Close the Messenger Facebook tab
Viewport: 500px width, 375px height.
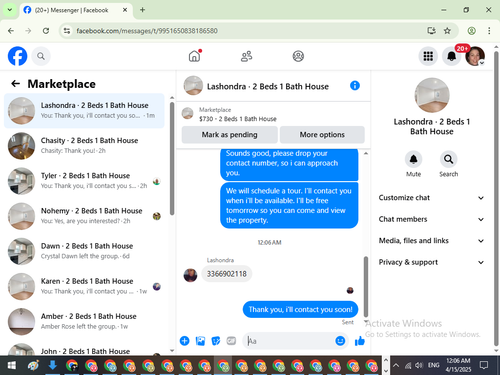point(125,10)
